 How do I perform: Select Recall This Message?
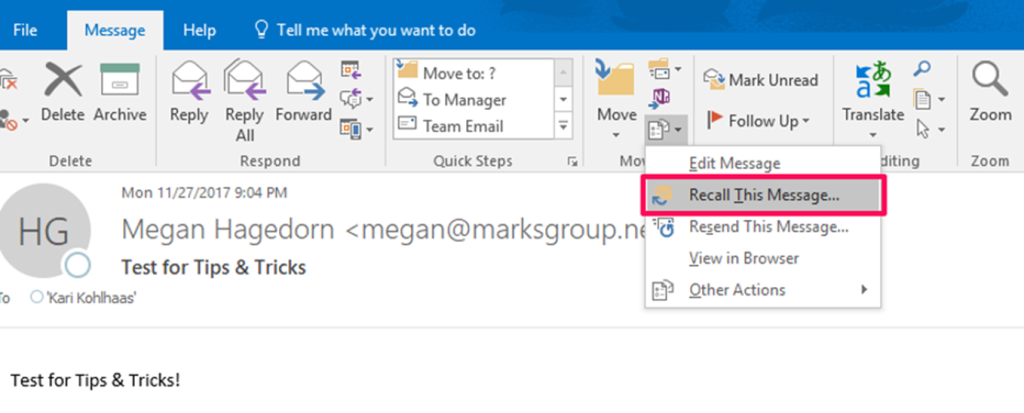point(763,195)
